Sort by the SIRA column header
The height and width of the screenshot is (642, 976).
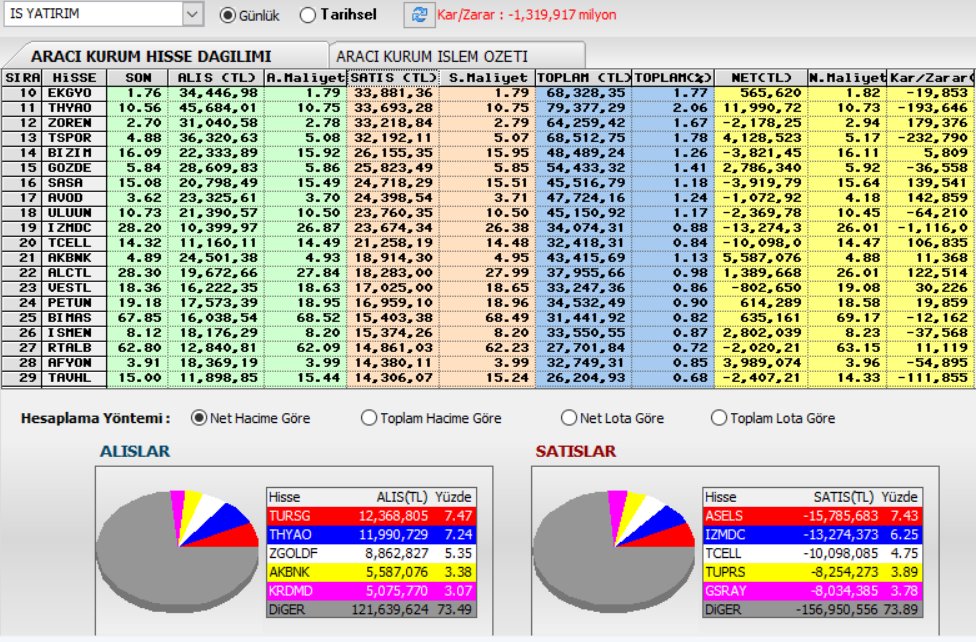coord(22,78)
